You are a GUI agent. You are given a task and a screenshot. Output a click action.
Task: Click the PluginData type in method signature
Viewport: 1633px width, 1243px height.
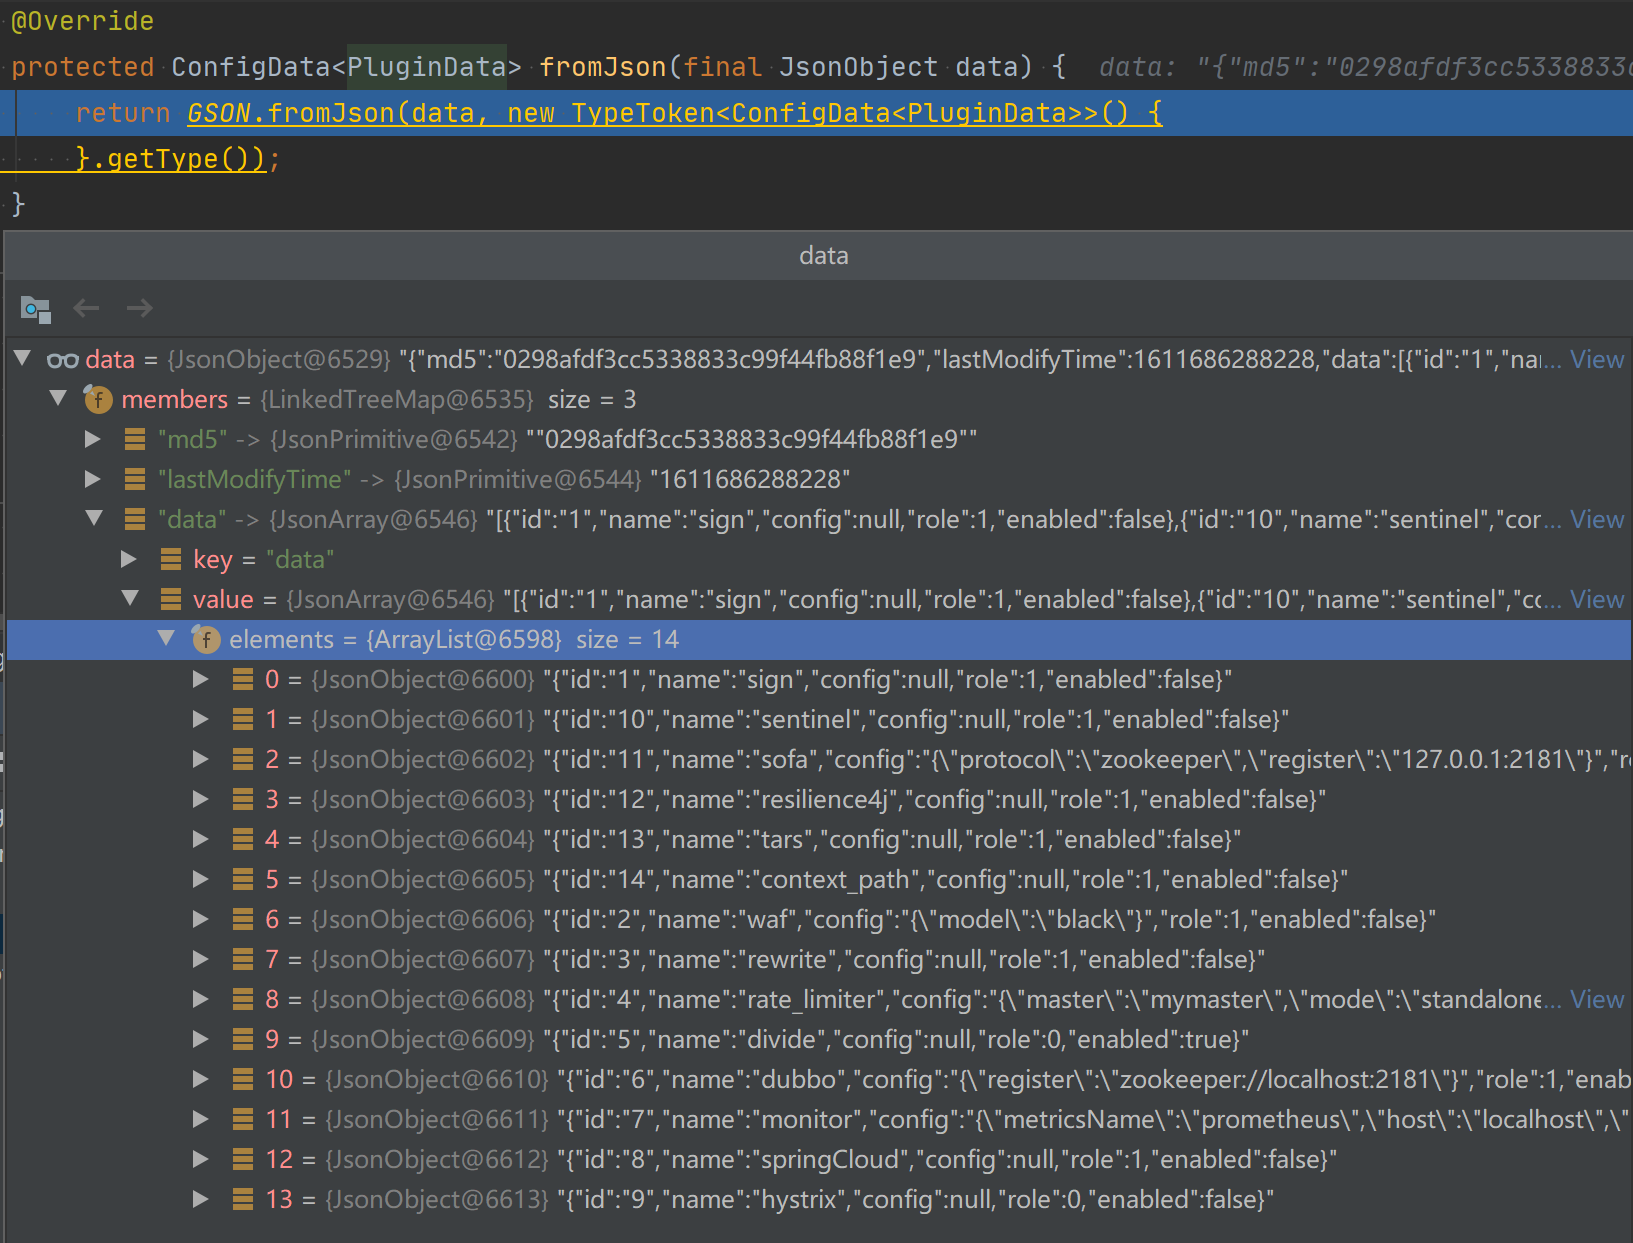[426, 67]
